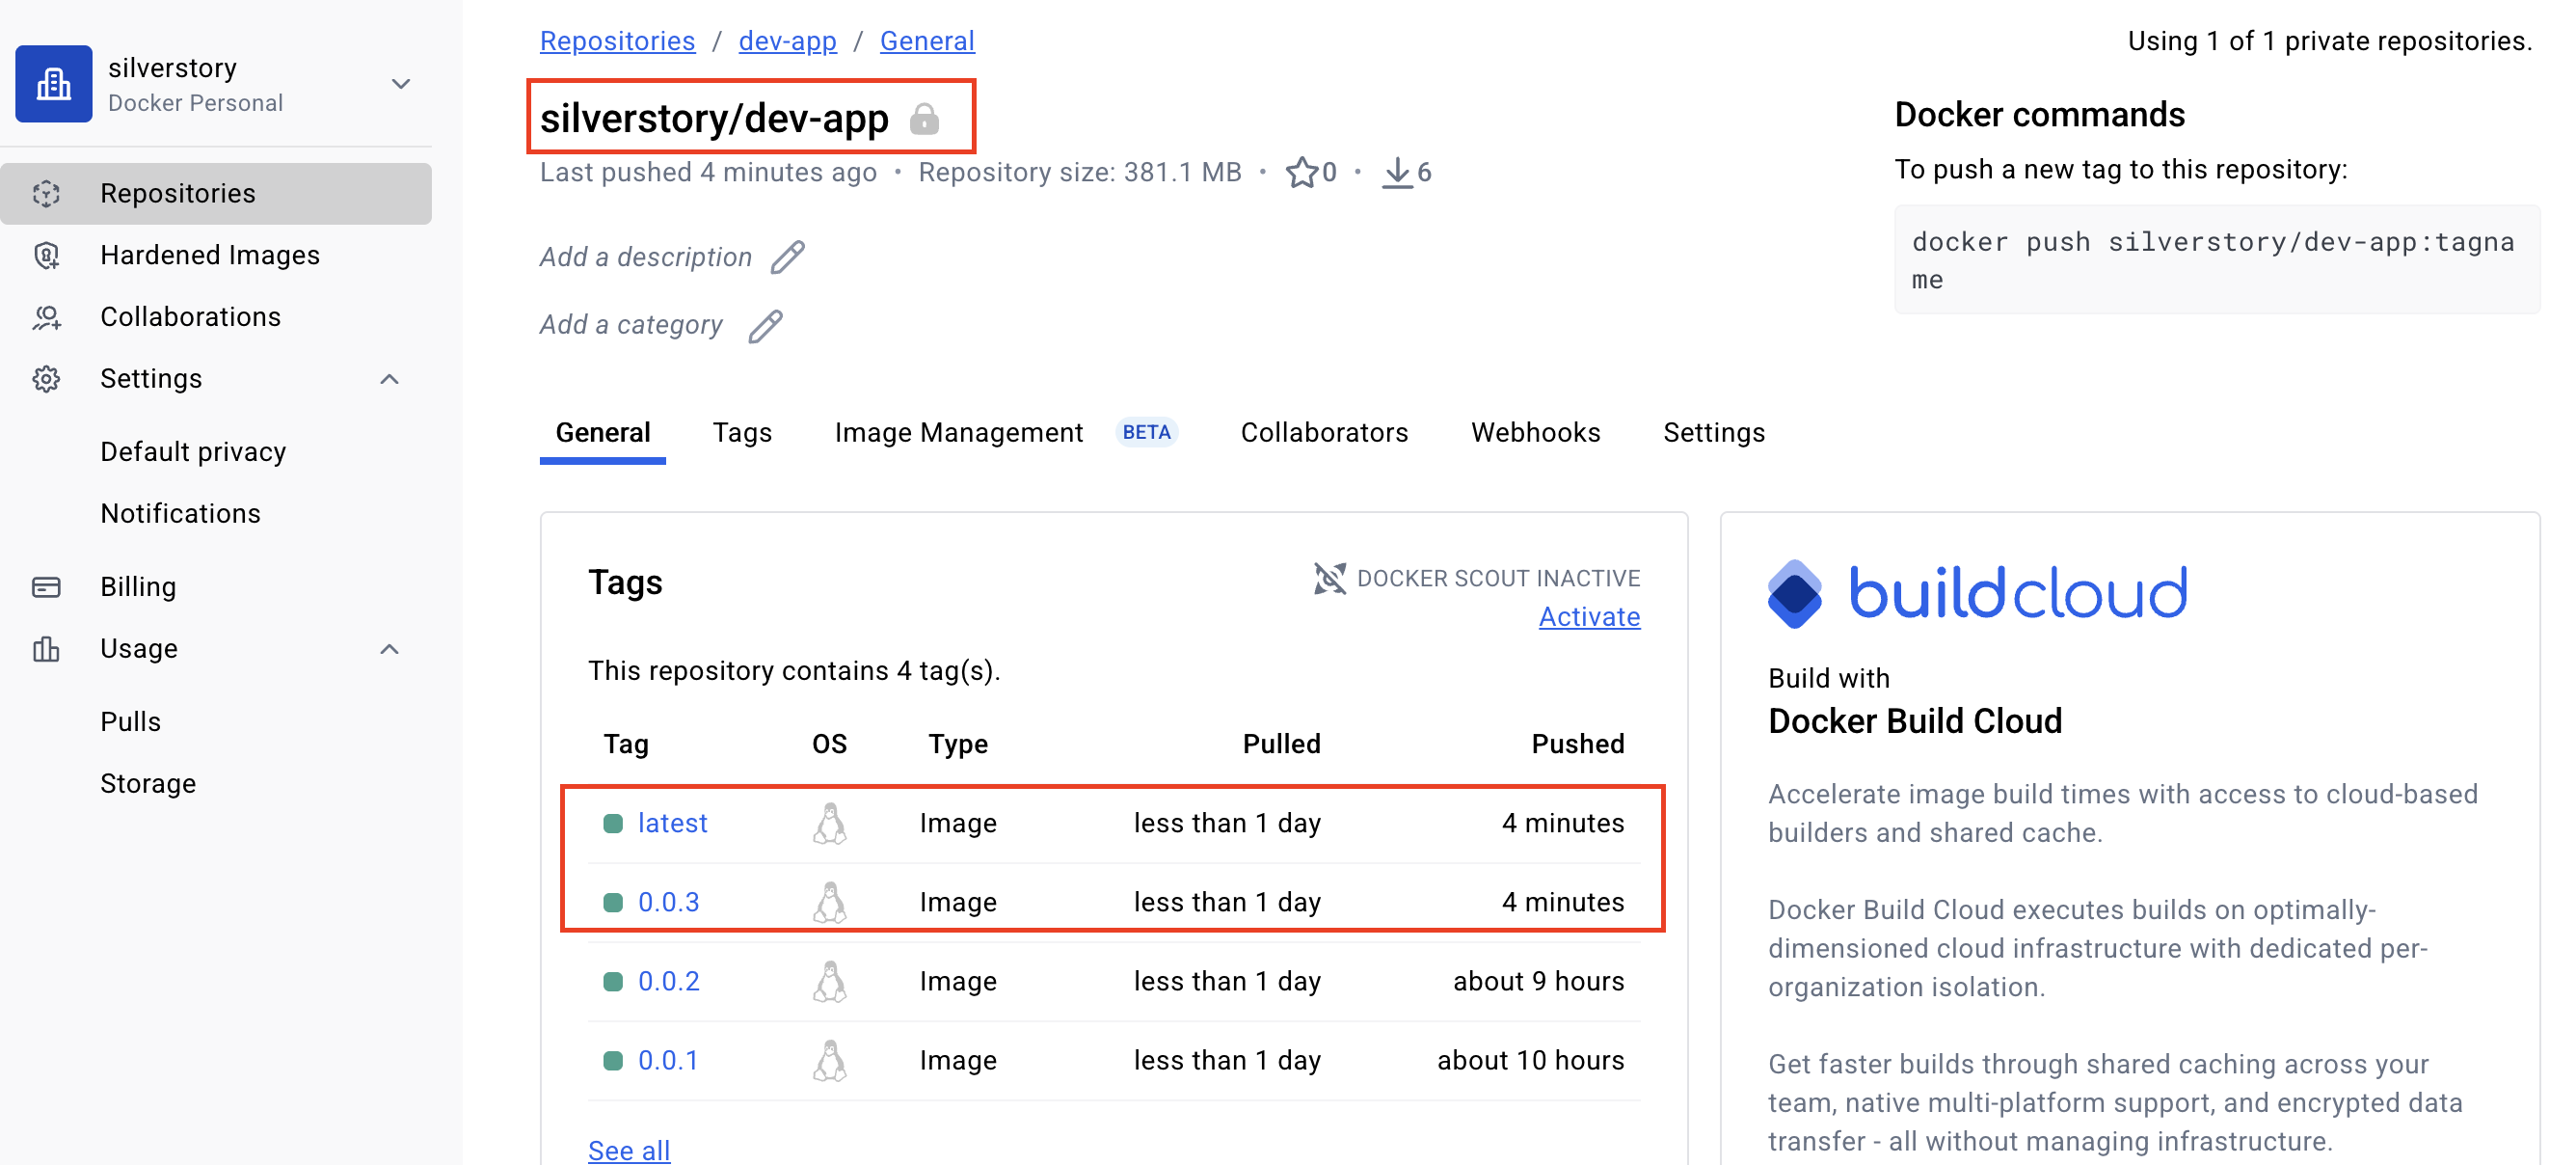Collapse the Usage section in sidebar
Viewport: 2576px width, 1165px height.
[x=390, y=649]
